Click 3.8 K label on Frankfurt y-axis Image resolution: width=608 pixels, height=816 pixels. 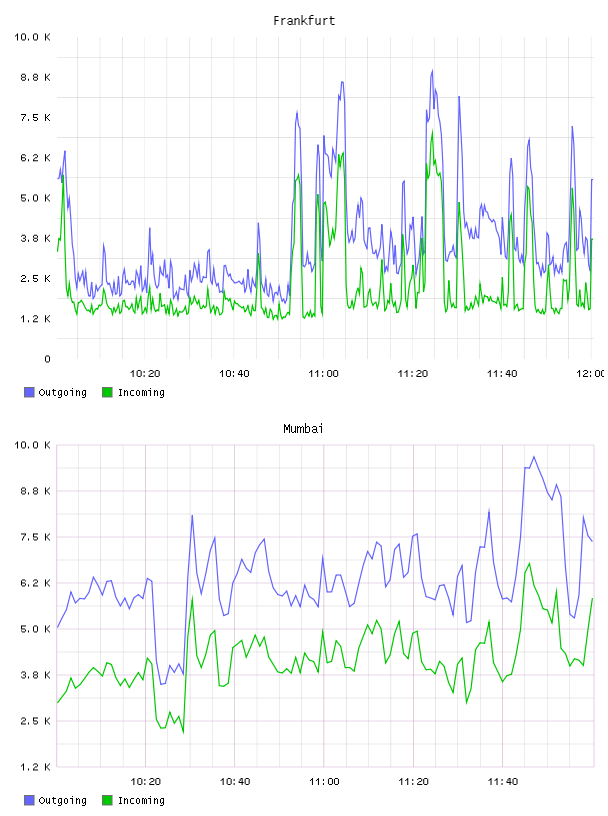point(35,238)
